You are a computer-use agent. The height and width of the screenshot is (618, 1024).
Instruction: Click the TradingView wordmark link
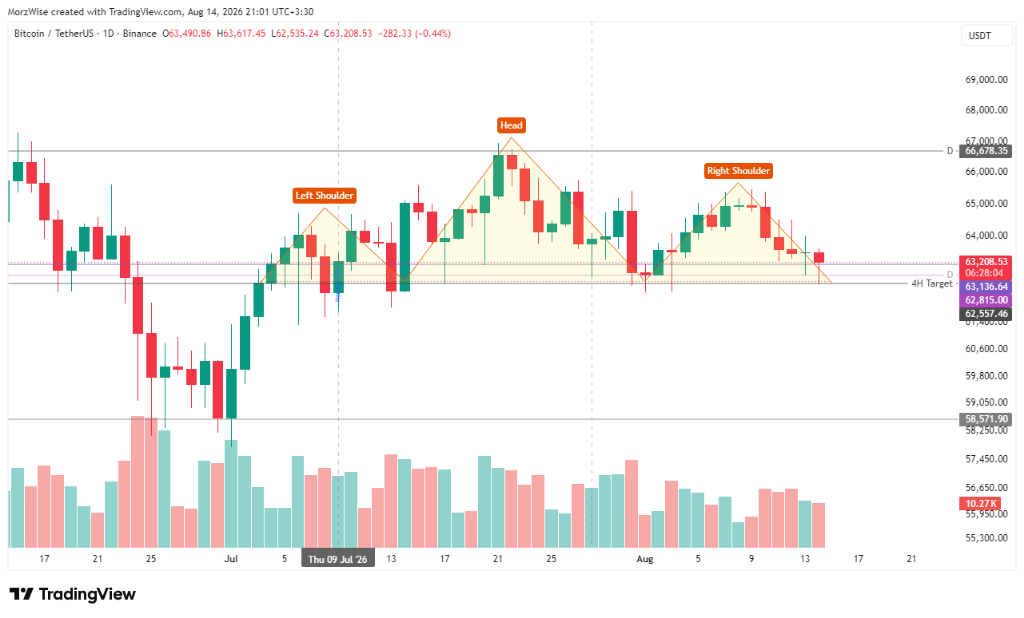[x=87, y=594]
